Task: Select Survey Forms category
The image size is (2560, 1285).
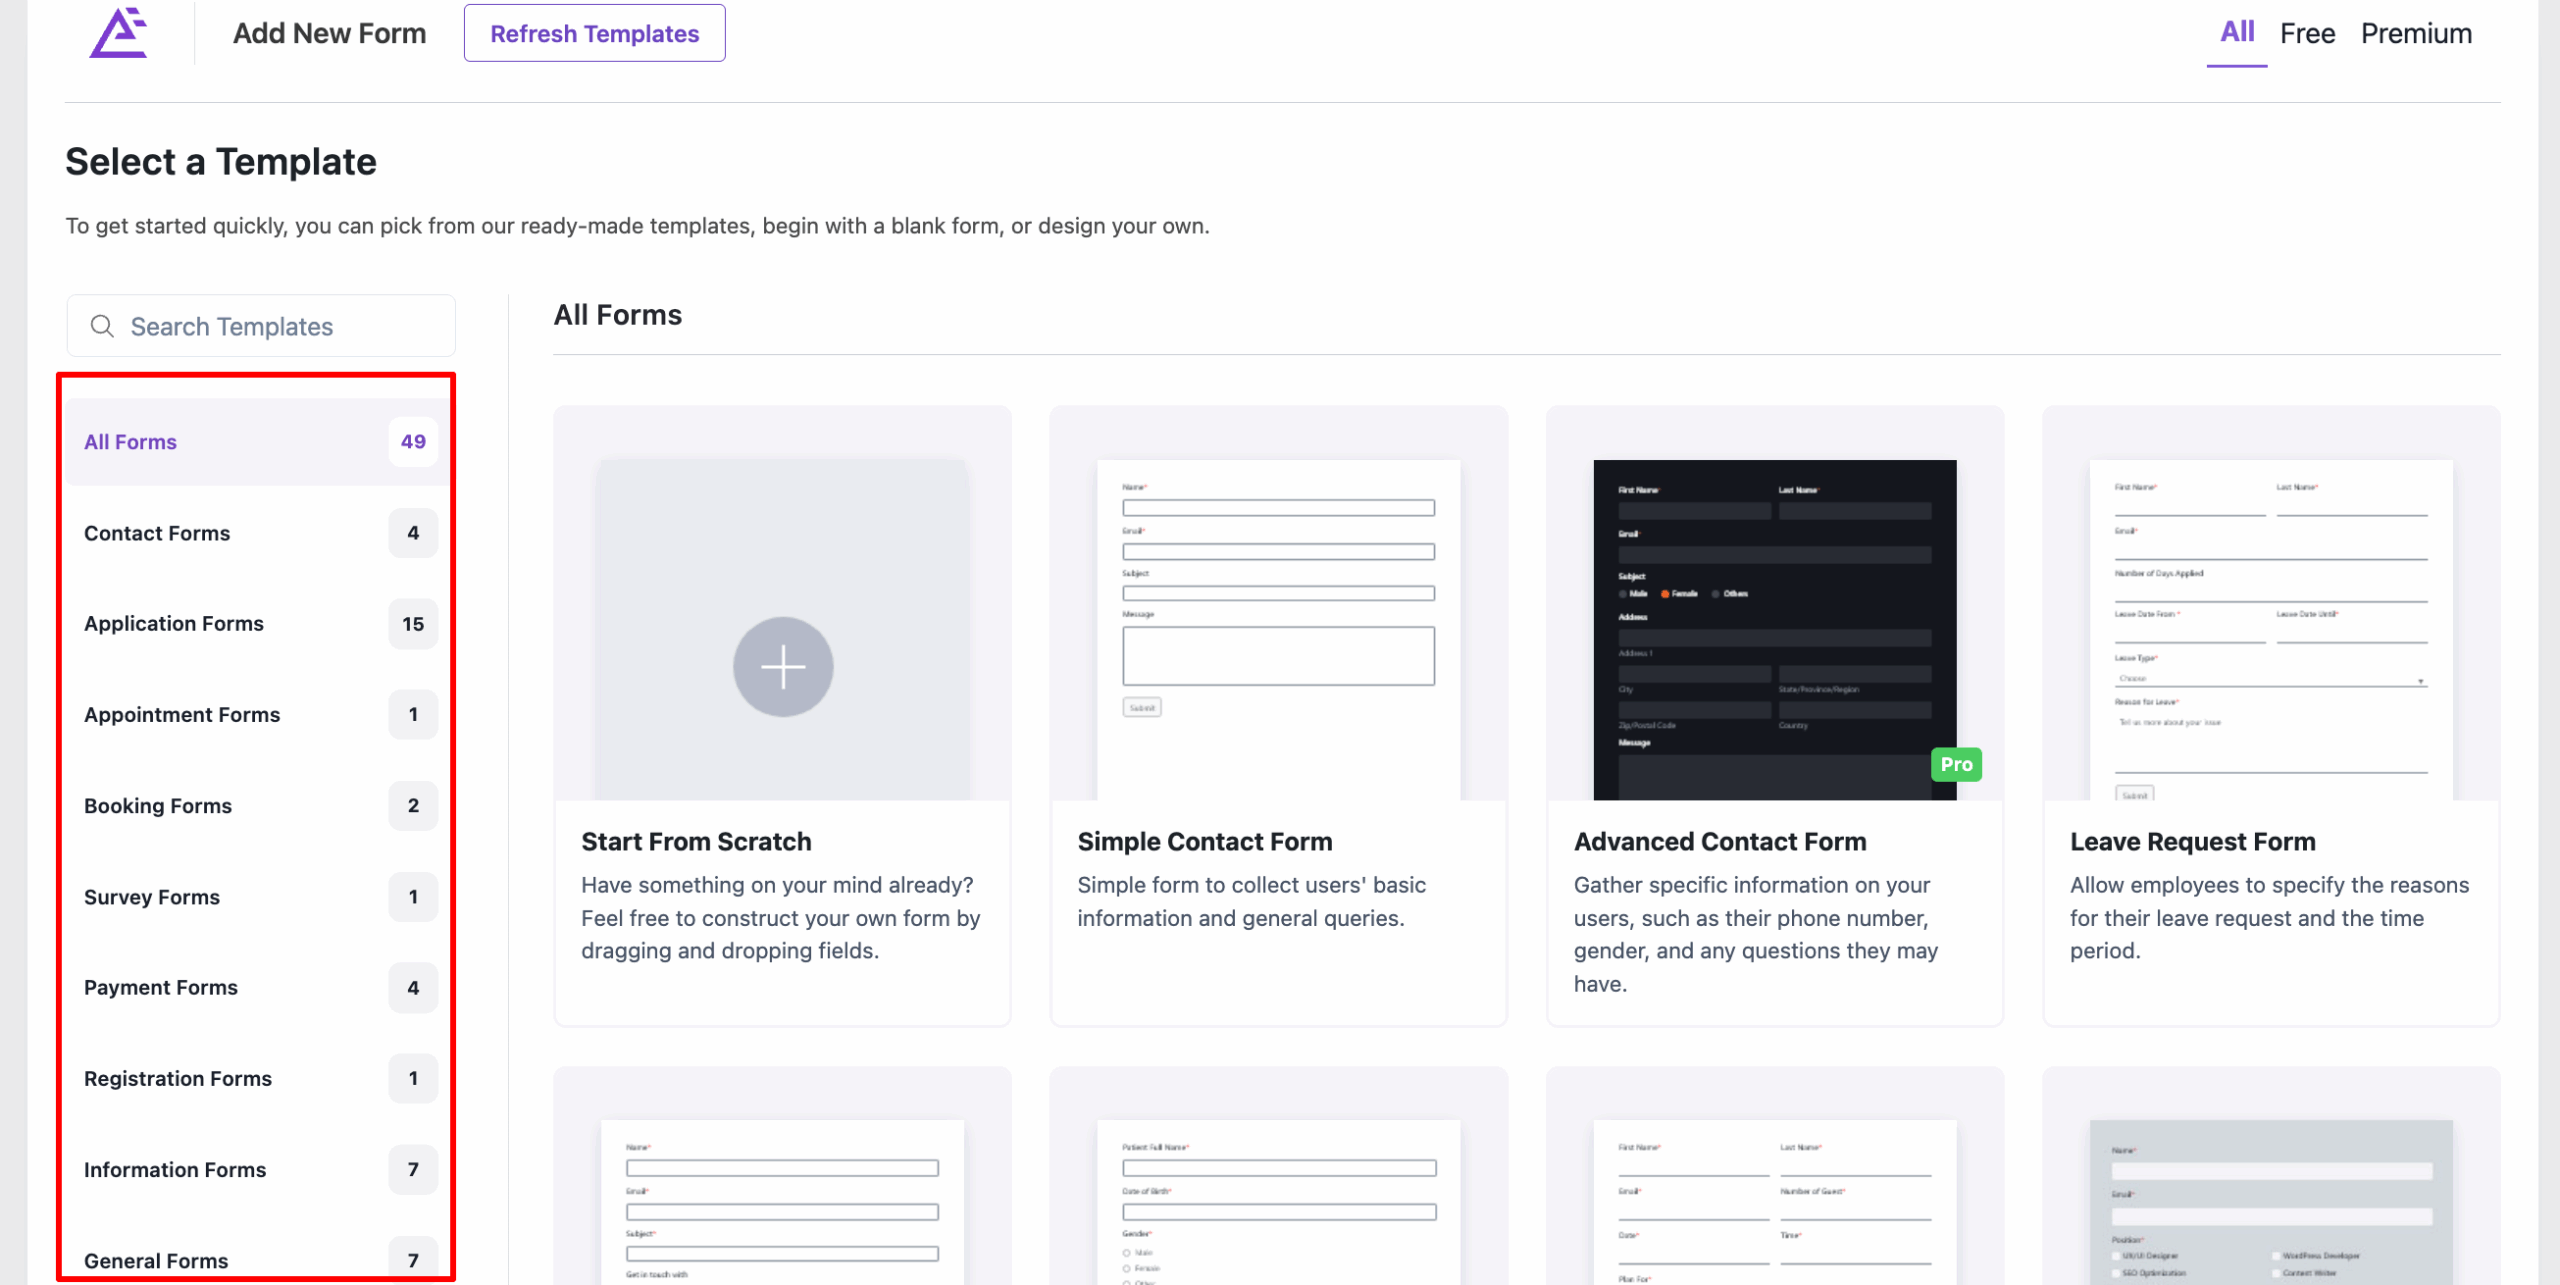Action: [152, 897]
